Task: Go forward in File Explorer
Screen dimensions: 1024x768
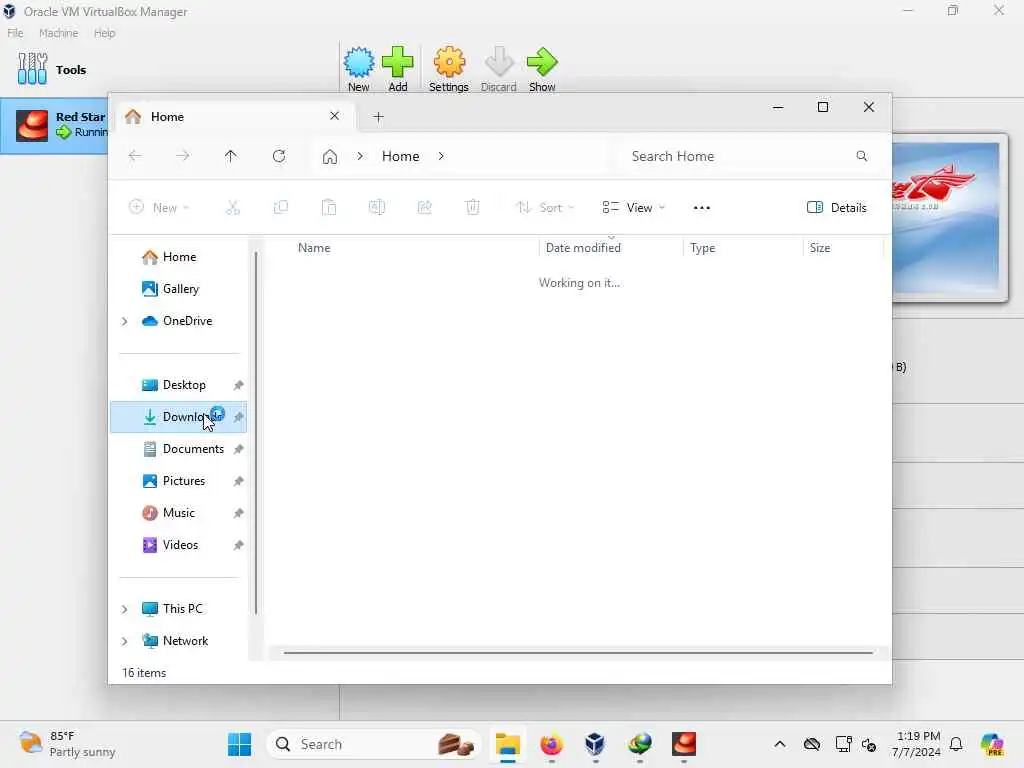Action: pos(183,155)
